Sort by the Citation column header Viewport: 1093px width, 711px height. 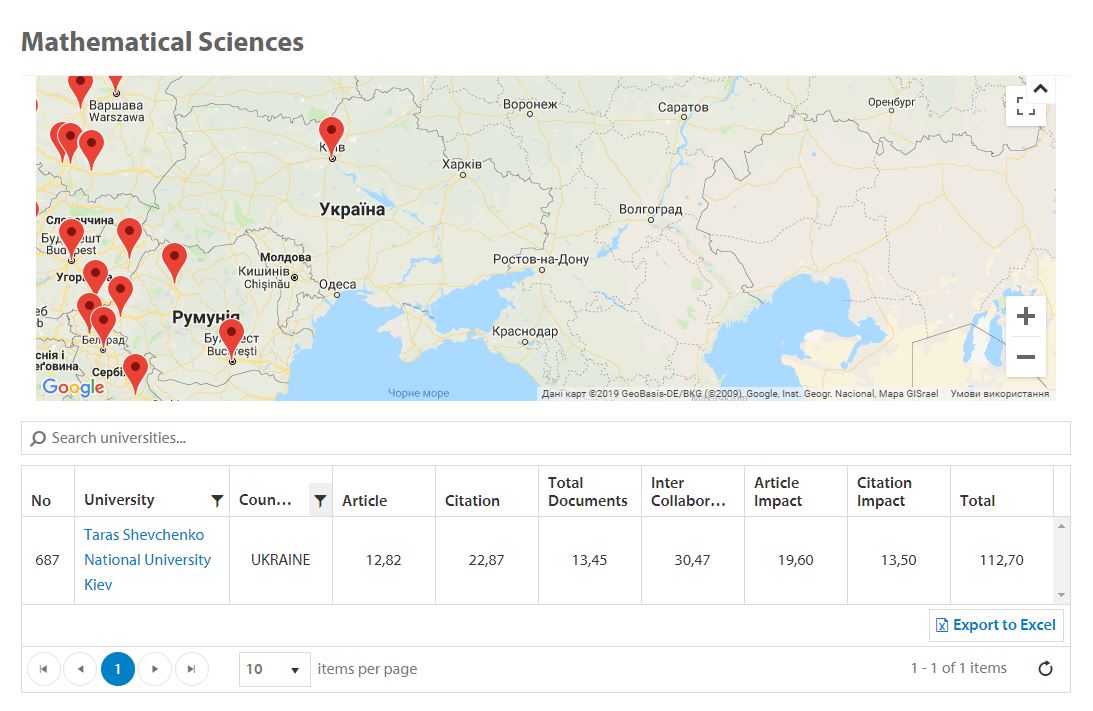(472, 500)
